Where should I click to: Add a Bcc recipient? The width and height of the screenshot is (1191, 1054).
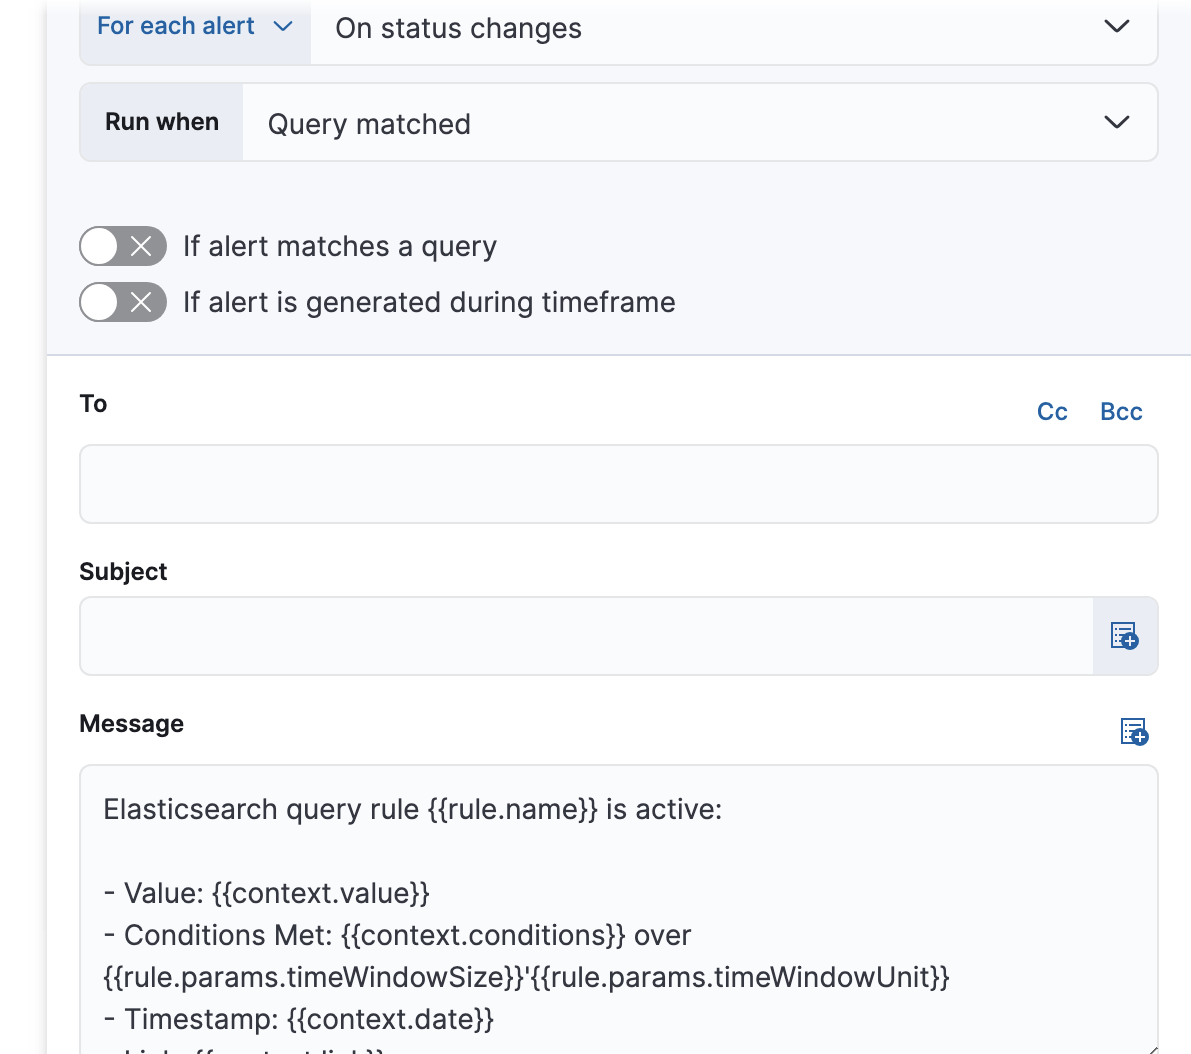pyautogui.click(x=1121, y=411)
